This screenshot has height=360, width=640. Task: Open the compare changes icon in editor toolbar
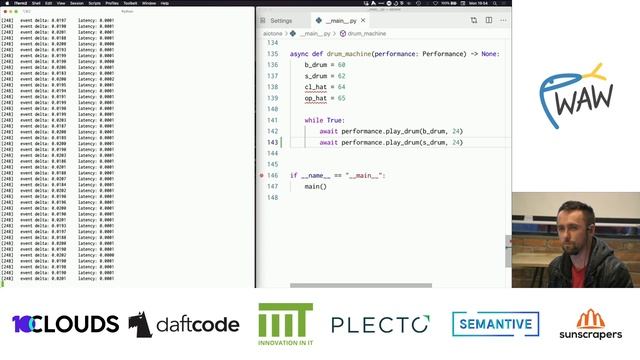pos(474,20)
